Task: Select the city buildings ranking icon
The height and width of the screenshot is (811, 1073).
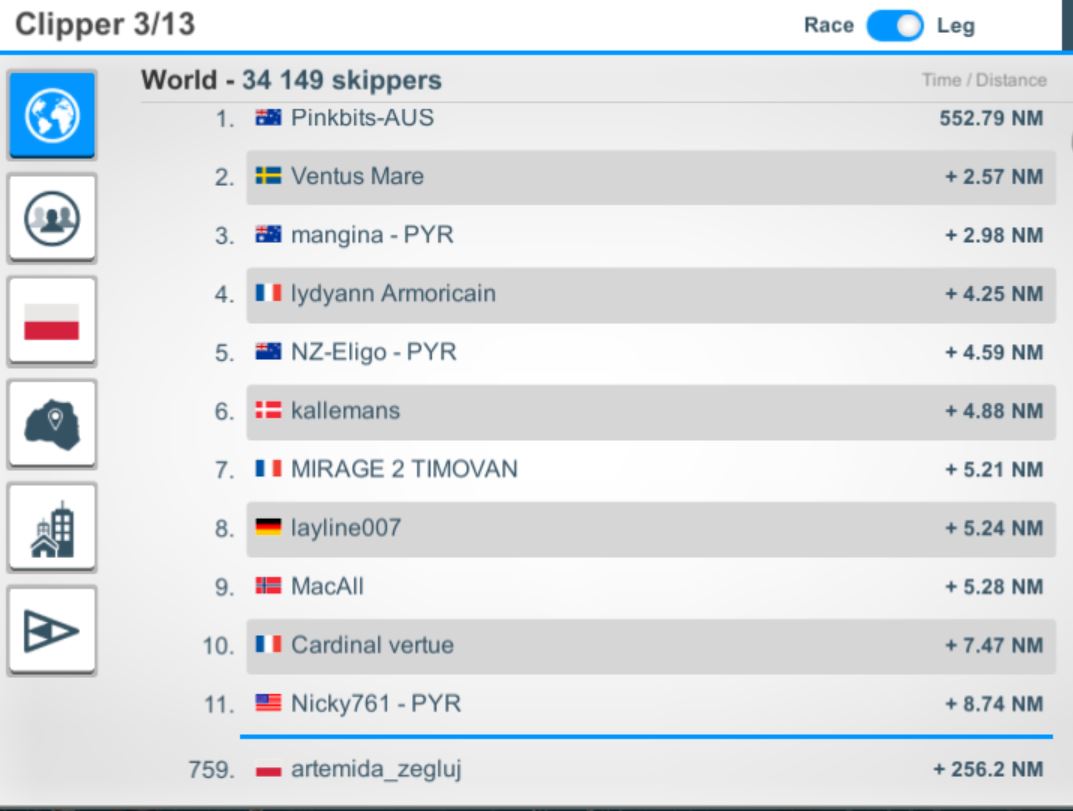Action: (x=52, y=527)
